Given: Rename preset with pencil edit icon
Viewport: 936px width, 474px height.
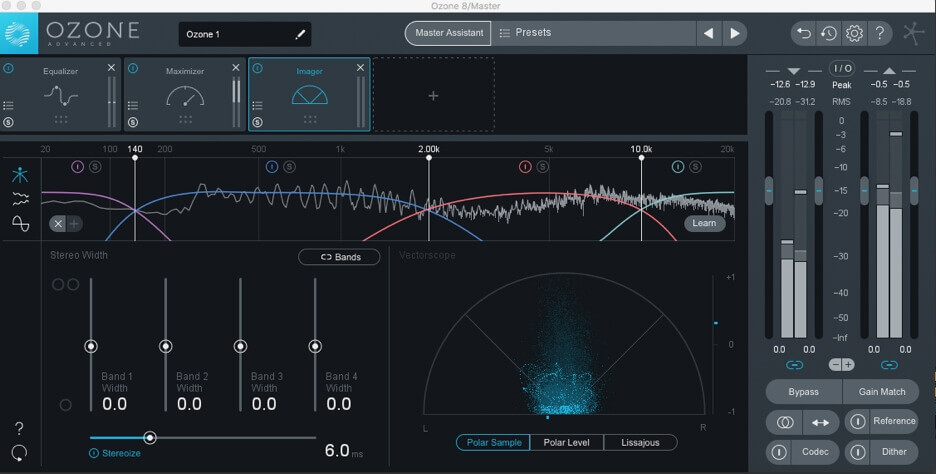Looking at the screenshot, I should click(300, 34).
